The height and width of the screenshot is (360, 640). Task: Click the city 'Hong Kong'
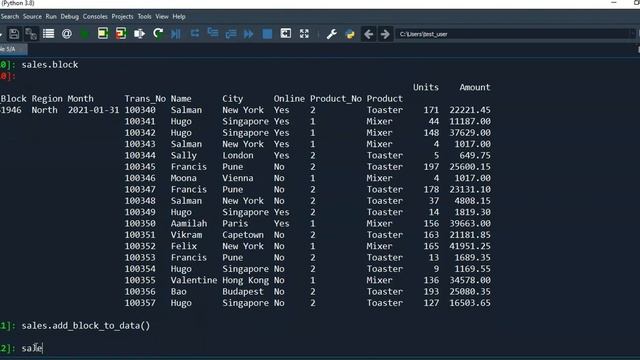click(x=245, y=280)
